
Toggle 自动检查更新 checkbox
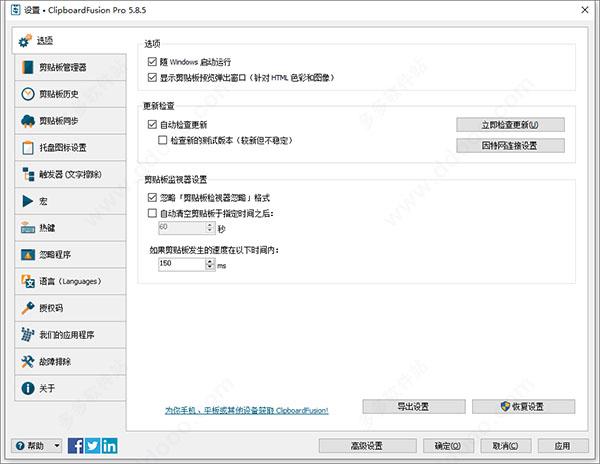(152, 124)
